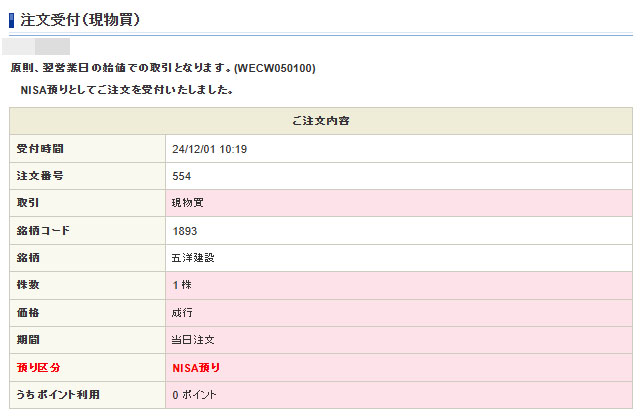643x420 pixels.
Task: Click the うちポイント利用 row label
Action: click(x=58, y=395)
